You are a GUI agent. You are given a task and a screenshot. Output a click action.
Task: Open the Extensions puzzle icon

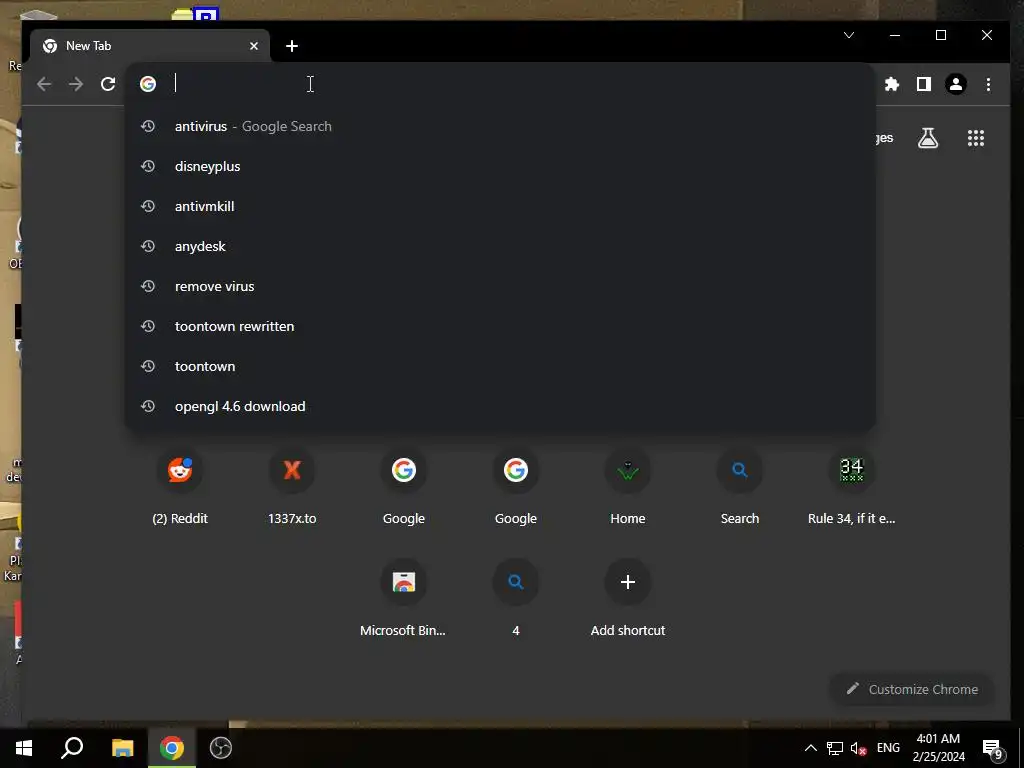coord(891,84)
